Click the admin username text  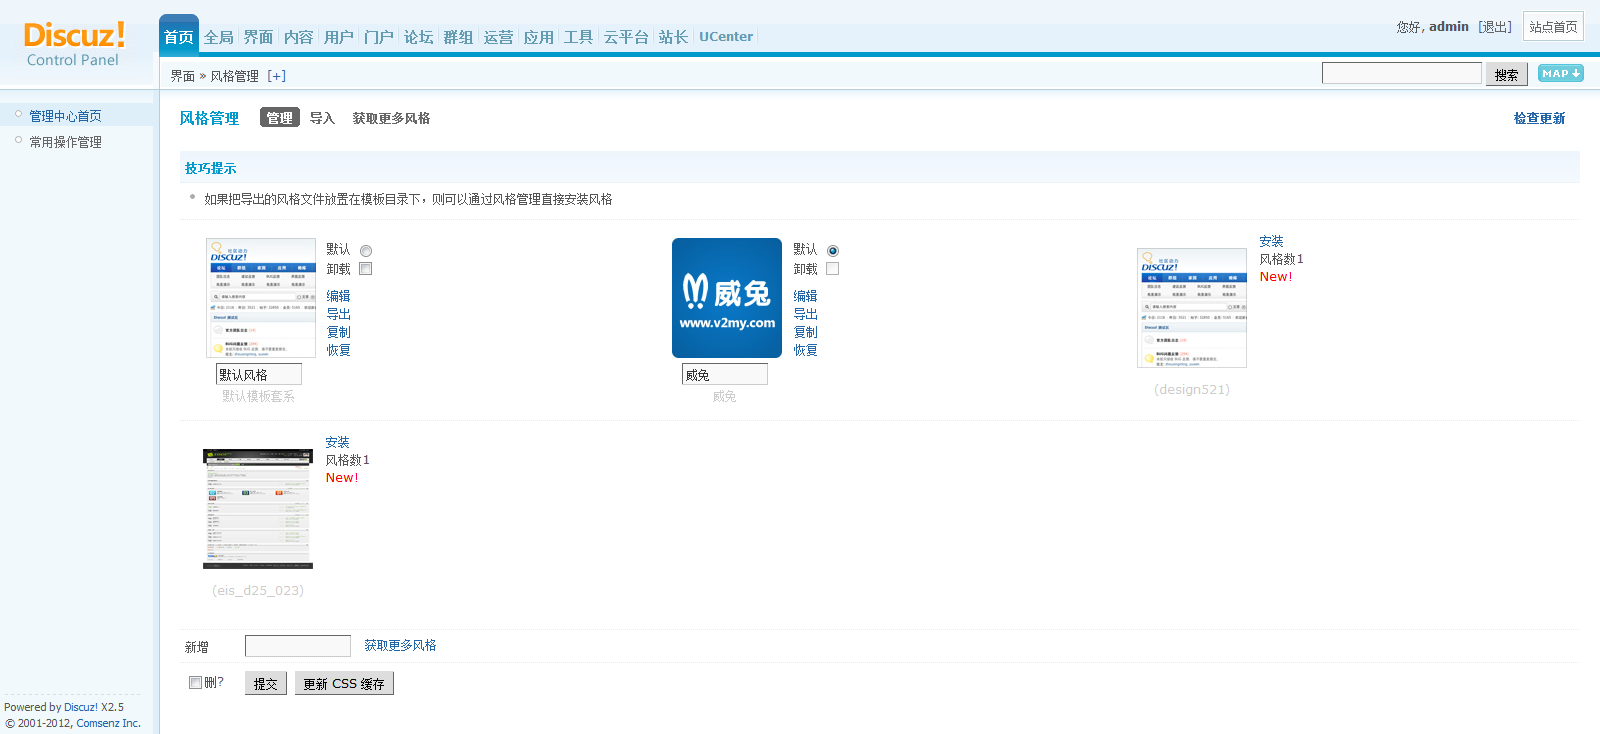[x=1449, y=27]
